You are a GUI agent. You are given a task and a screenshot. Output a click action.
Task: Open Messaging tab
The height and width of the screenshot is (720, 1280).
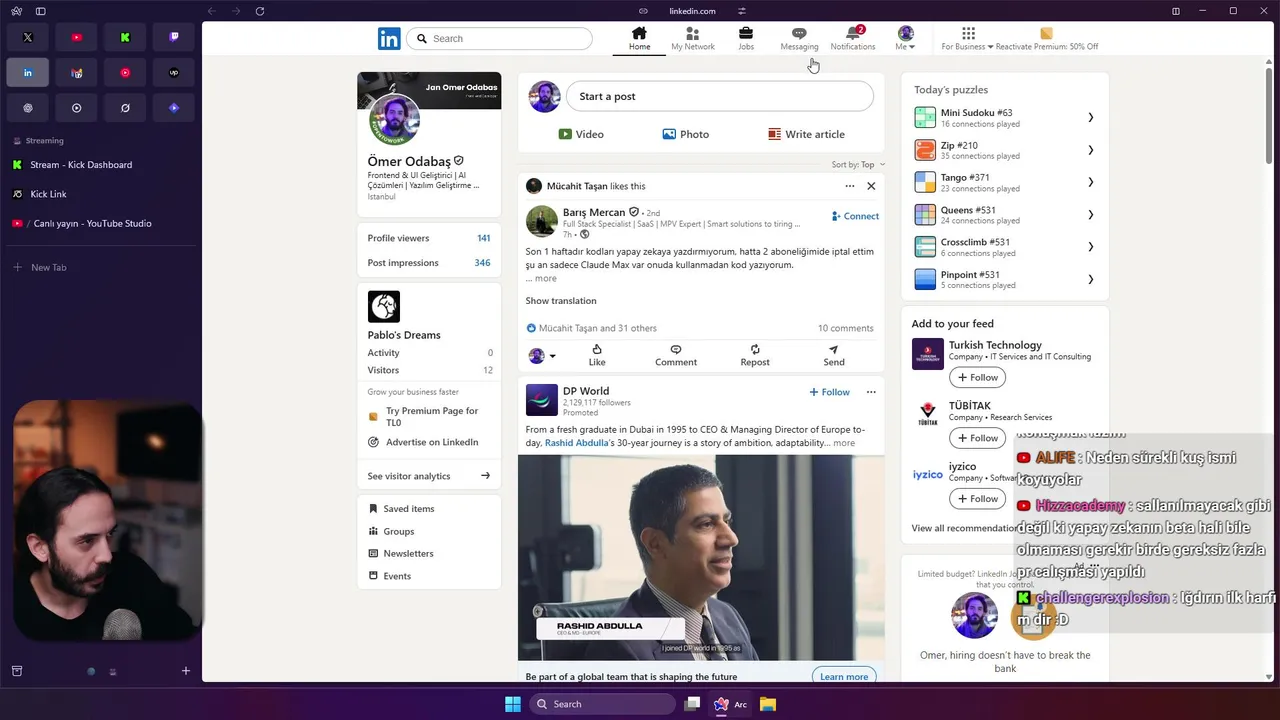point(799,39)
